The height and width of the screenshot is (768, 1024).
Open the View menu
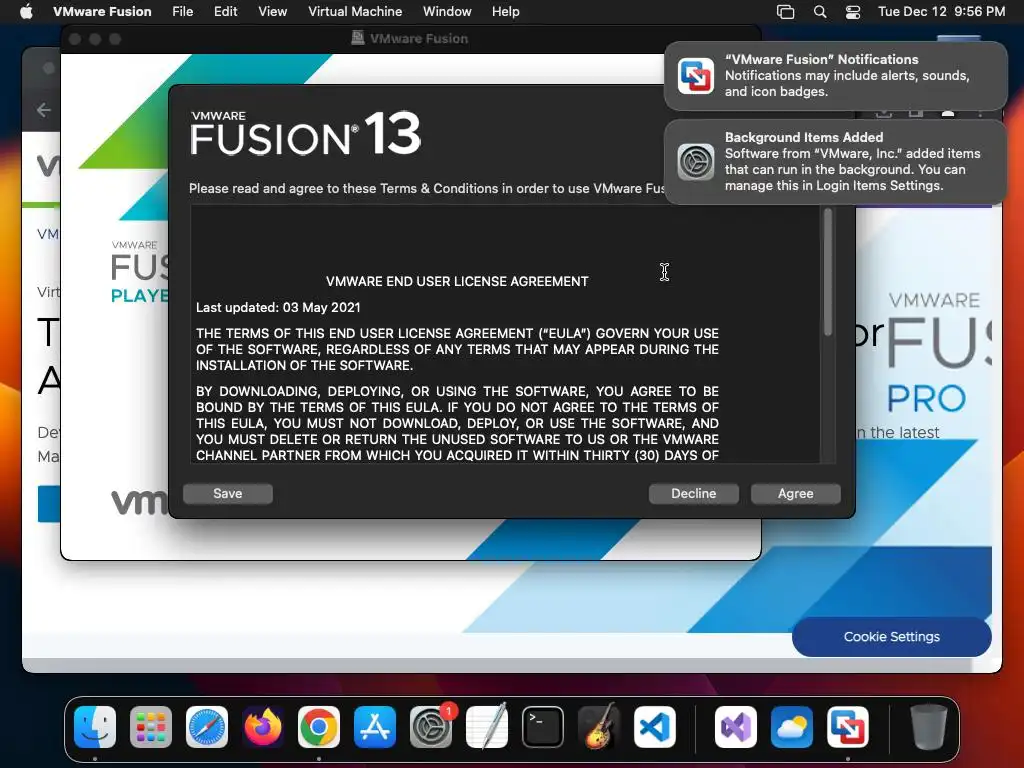point(272,11)
